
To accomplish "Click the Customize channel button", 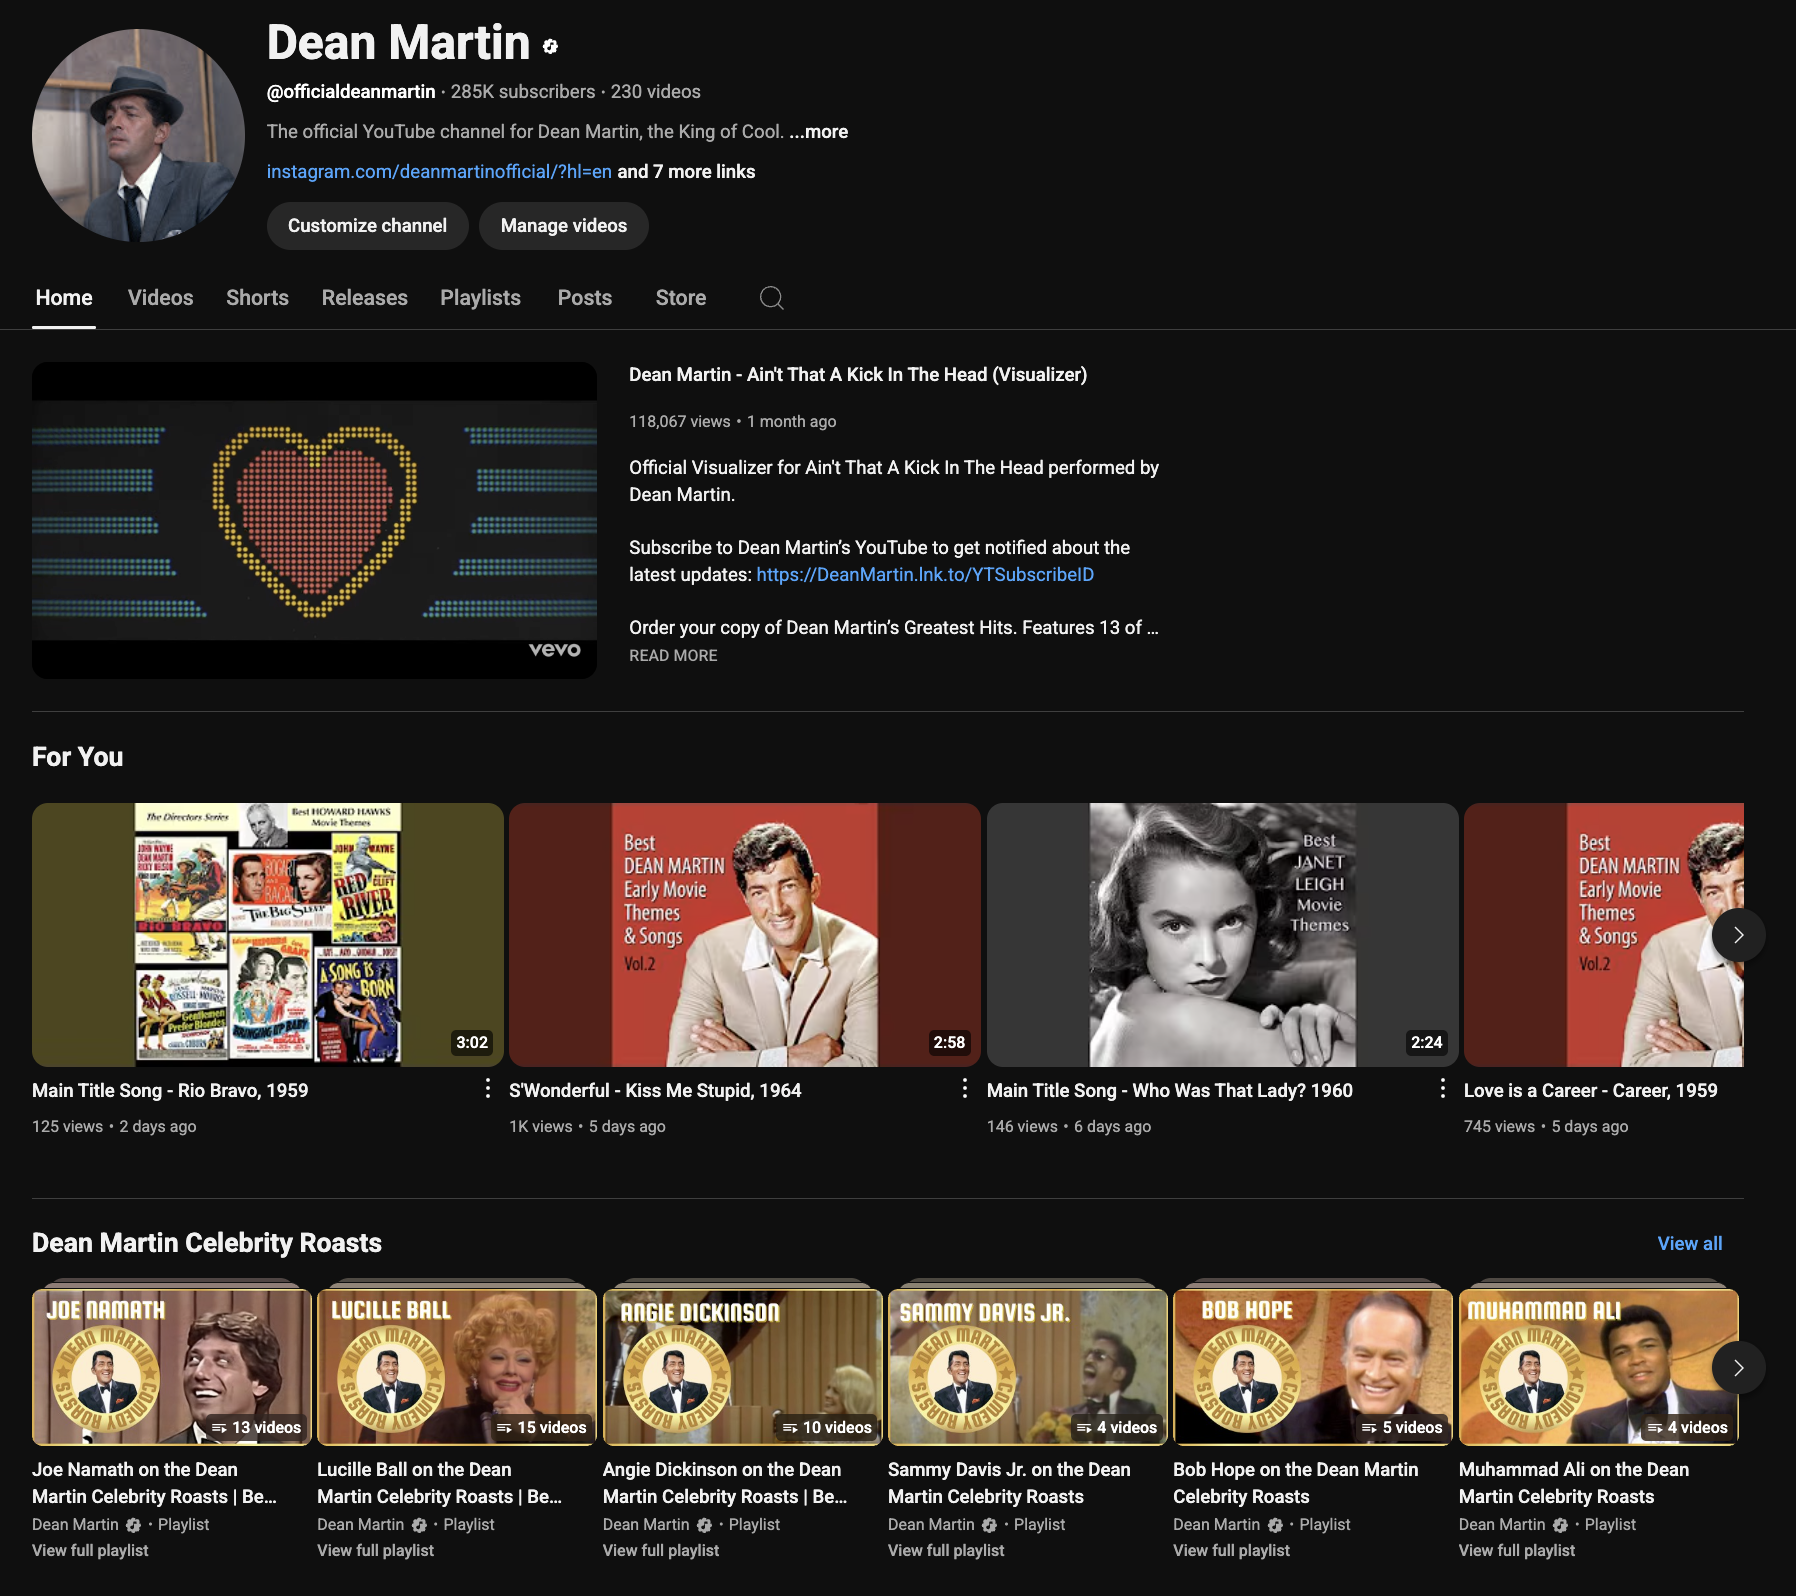I will (x=368, y=226).
